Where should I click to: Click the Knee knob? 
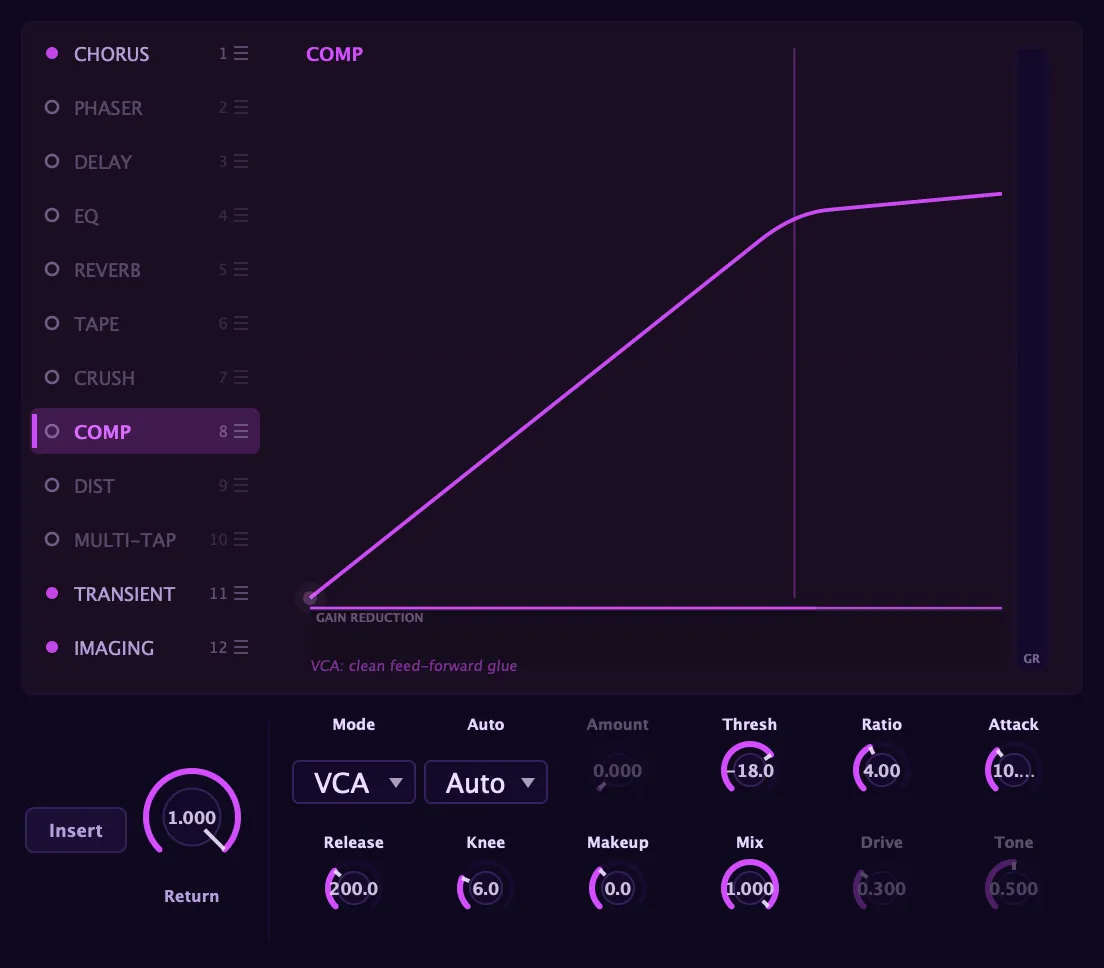[x=486, y=888]
